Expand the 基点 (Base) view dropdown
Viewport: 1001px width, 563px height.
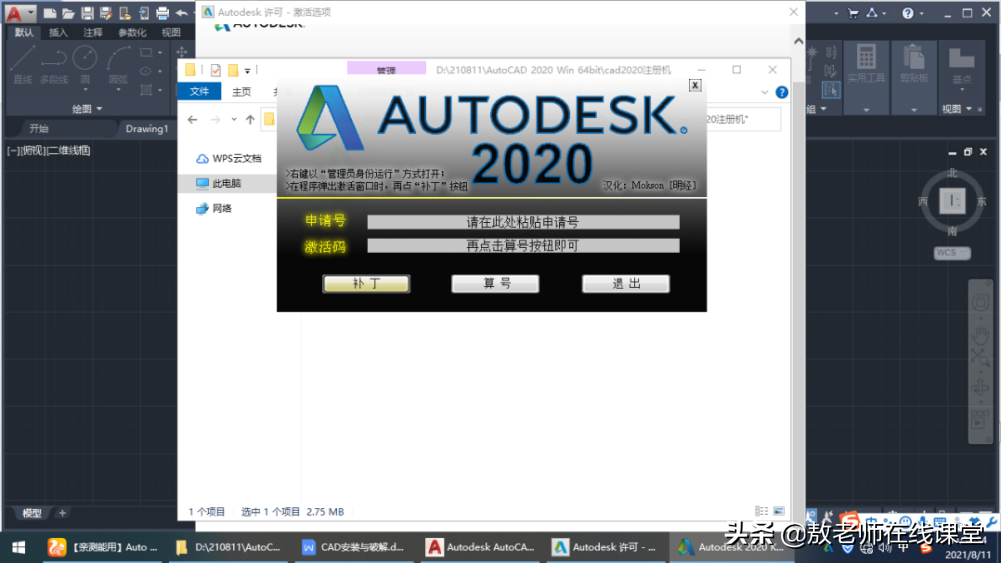[961, 89]
